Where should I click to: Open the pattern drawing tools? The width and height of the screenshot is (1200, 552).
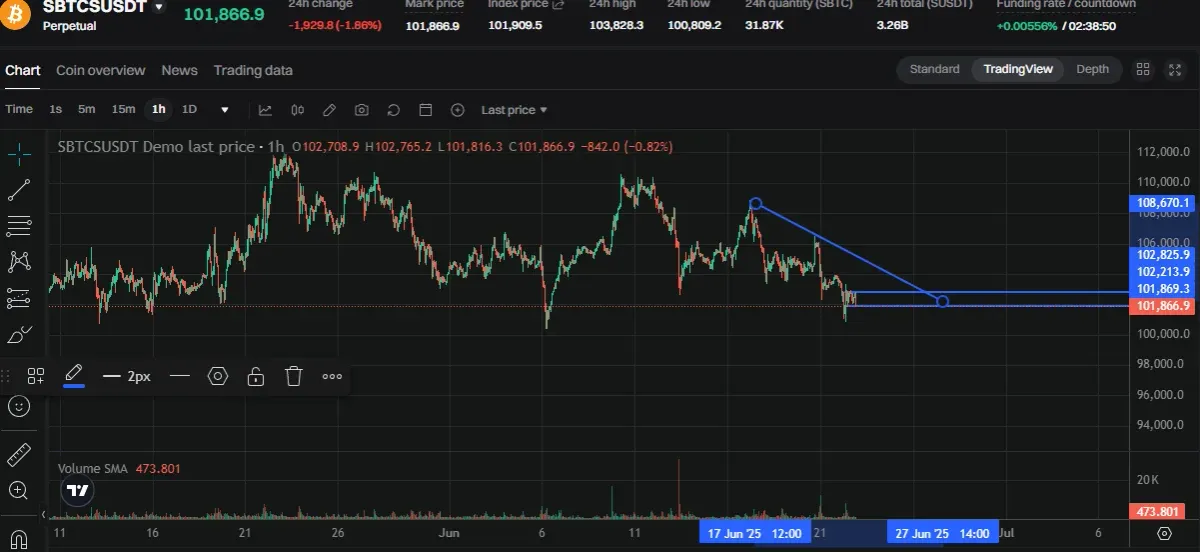(x=19, y=261)
